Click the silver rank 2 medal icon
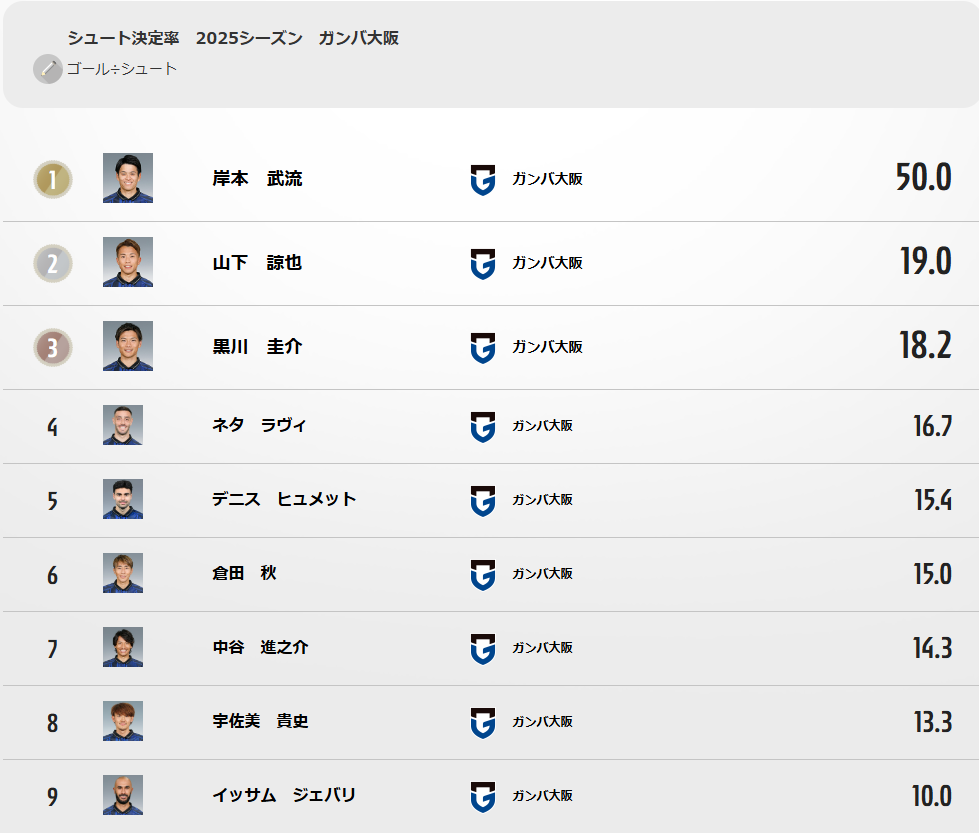 point(53,264)
